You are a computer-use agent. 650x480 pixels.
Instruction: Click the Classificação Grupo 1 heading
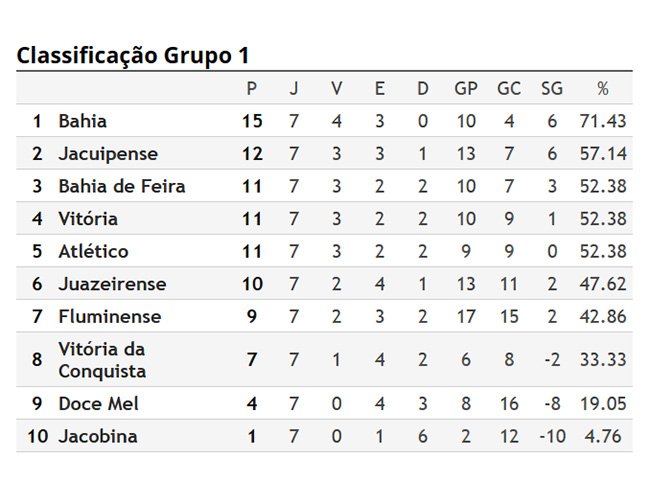click(x=133, y=56)
